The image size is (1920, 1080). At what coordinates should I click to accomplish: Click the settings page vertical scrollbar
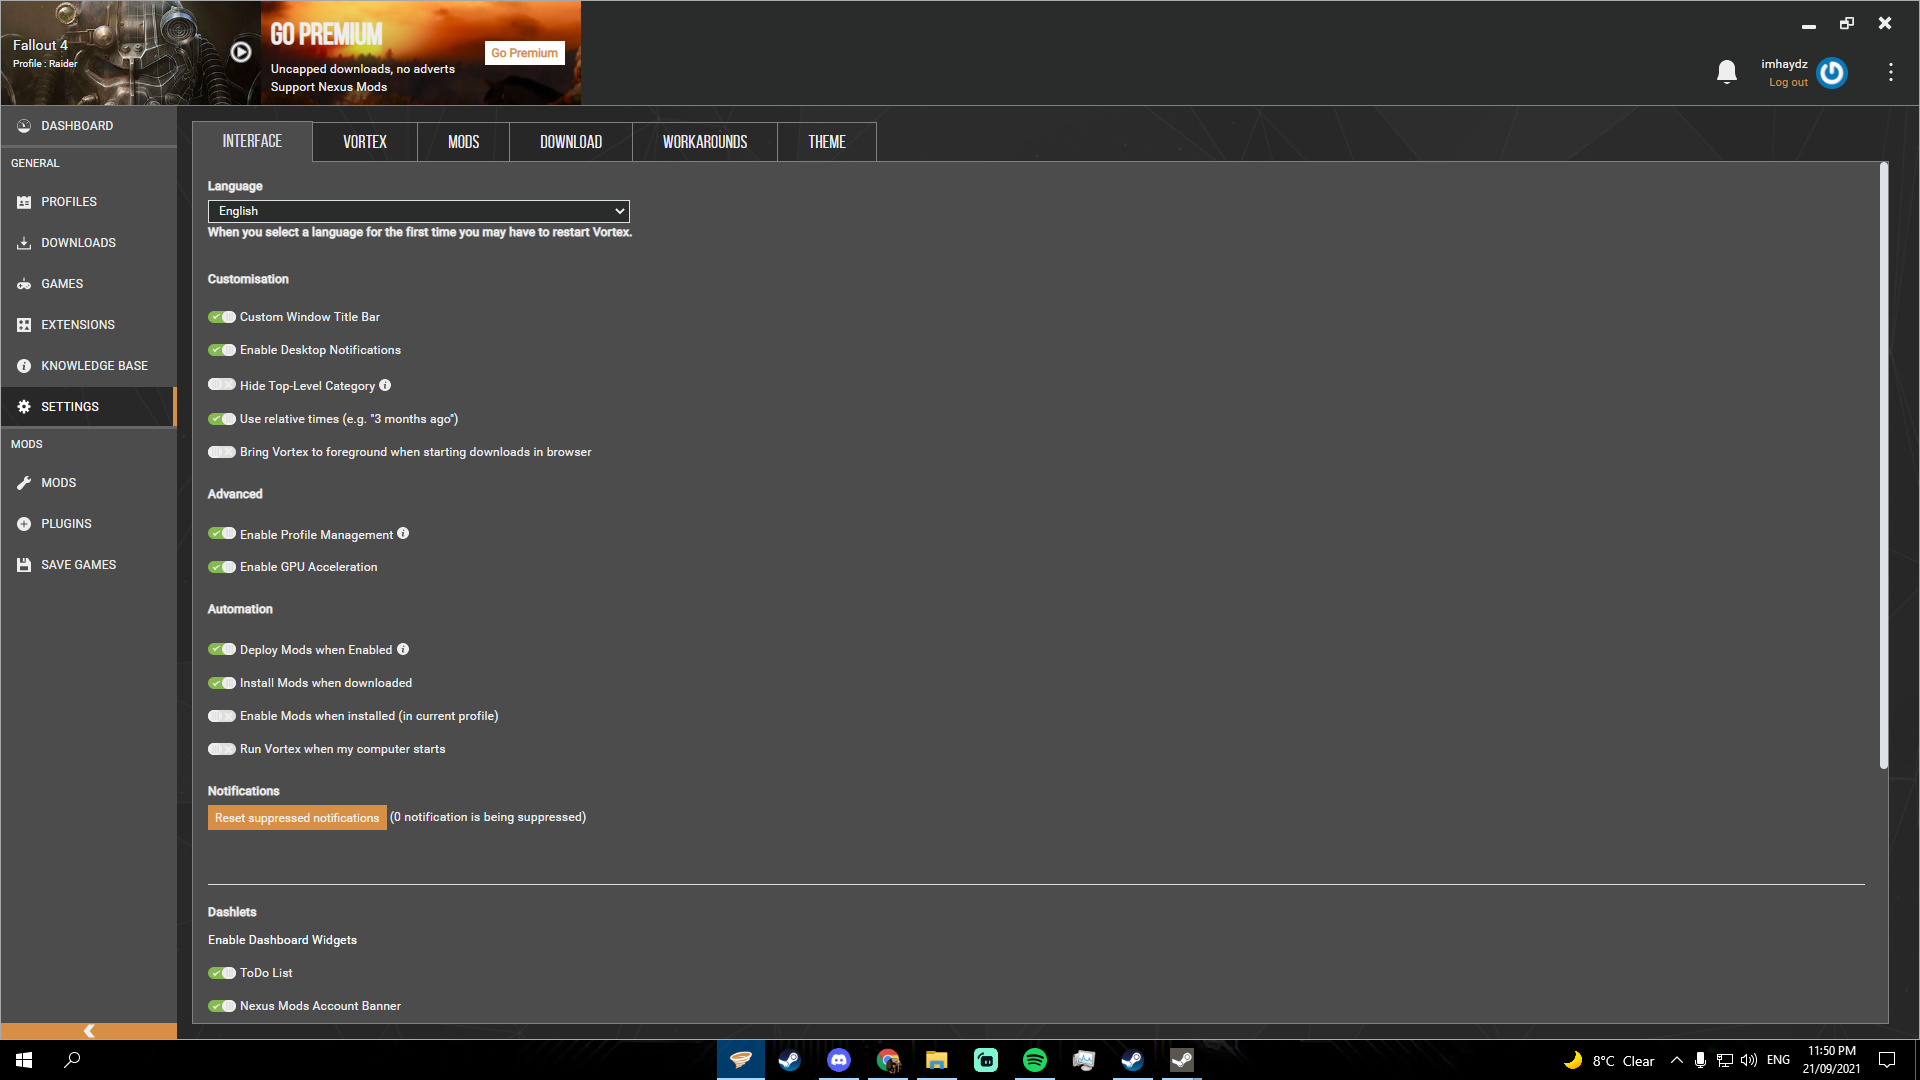coord(1883,465)
